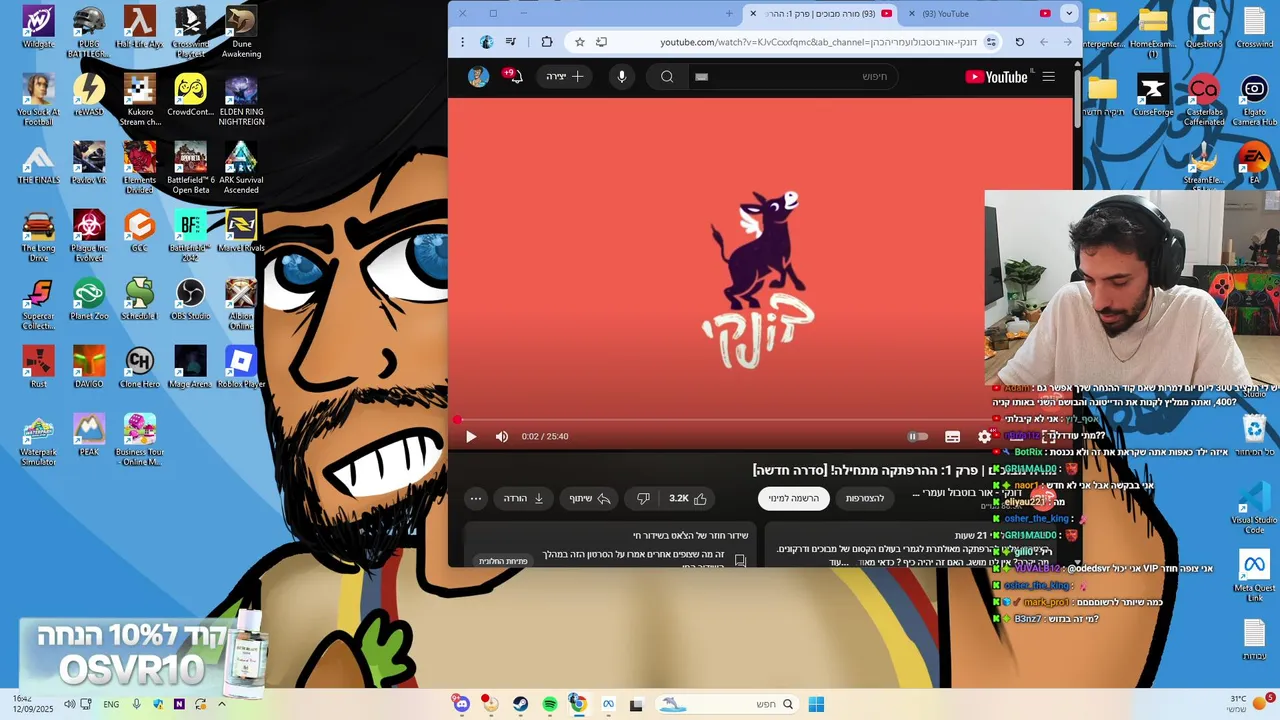Click the הרשמה למינוי subscribe button
The height and width of the screenshot is (720, 1280).
tap(794, 498)
